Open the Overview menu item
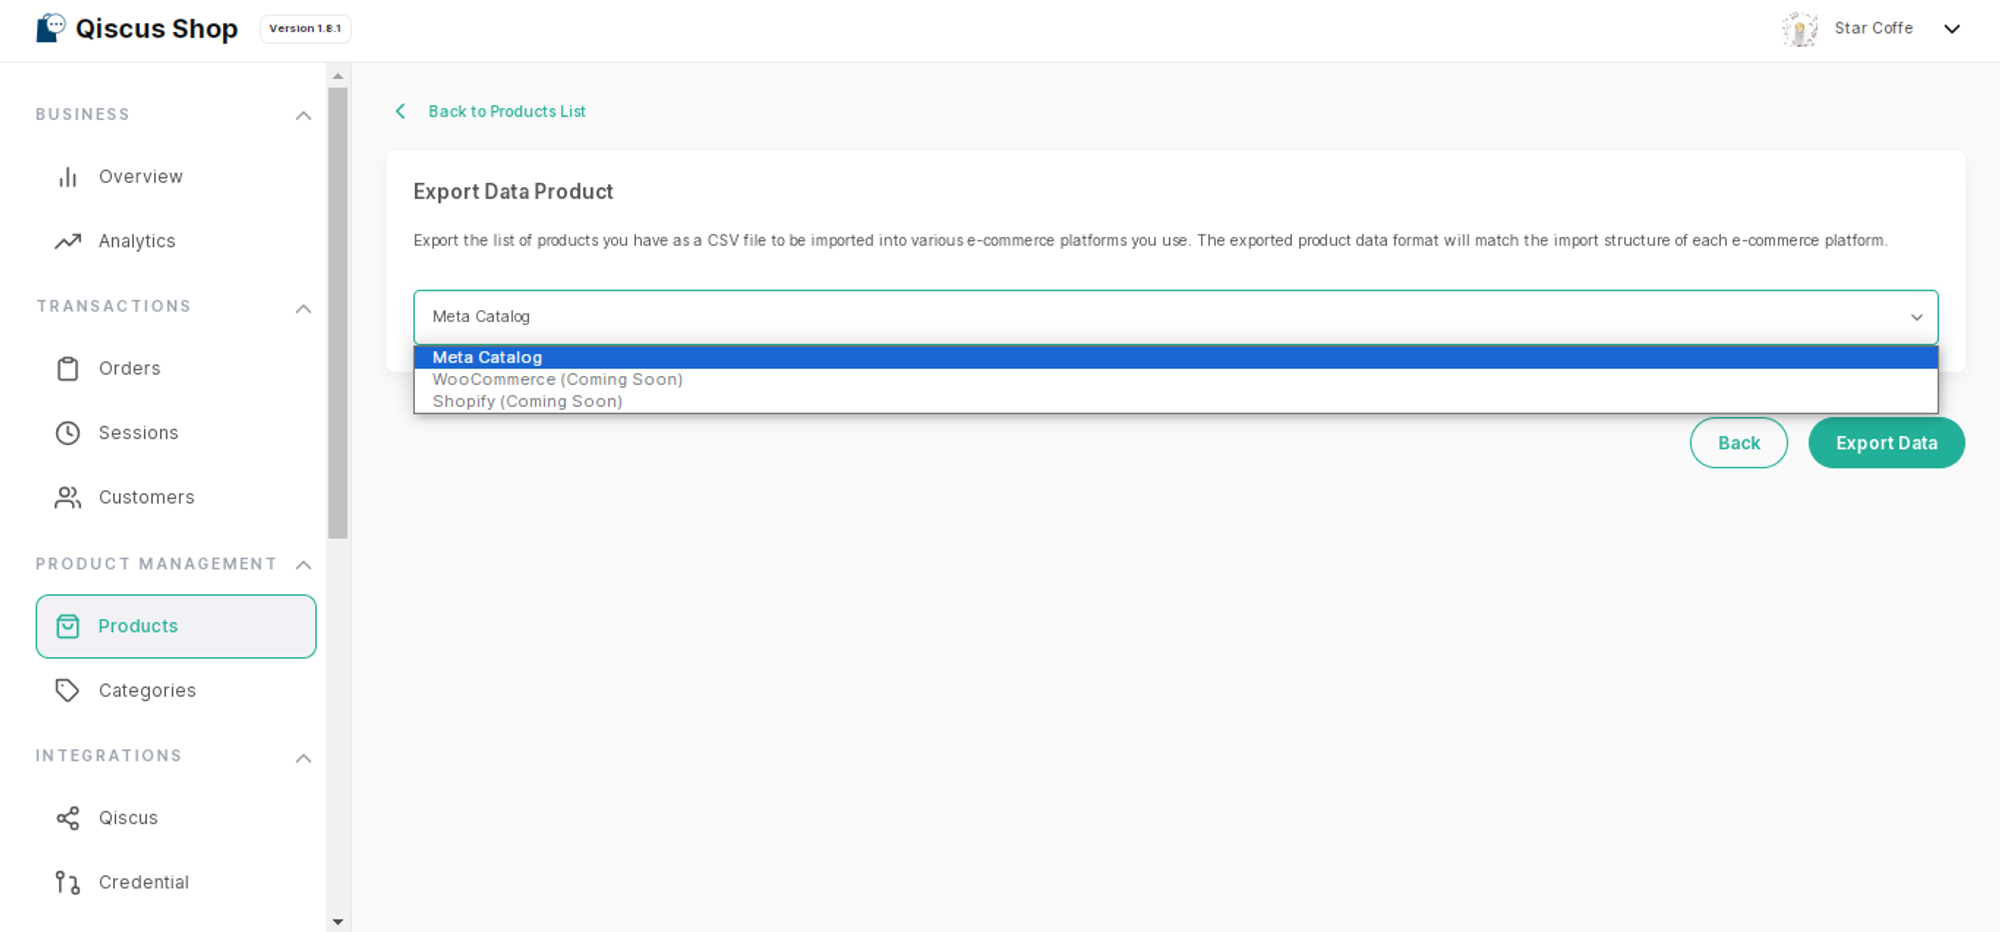 pyautogui.click(x=176, y=177)
